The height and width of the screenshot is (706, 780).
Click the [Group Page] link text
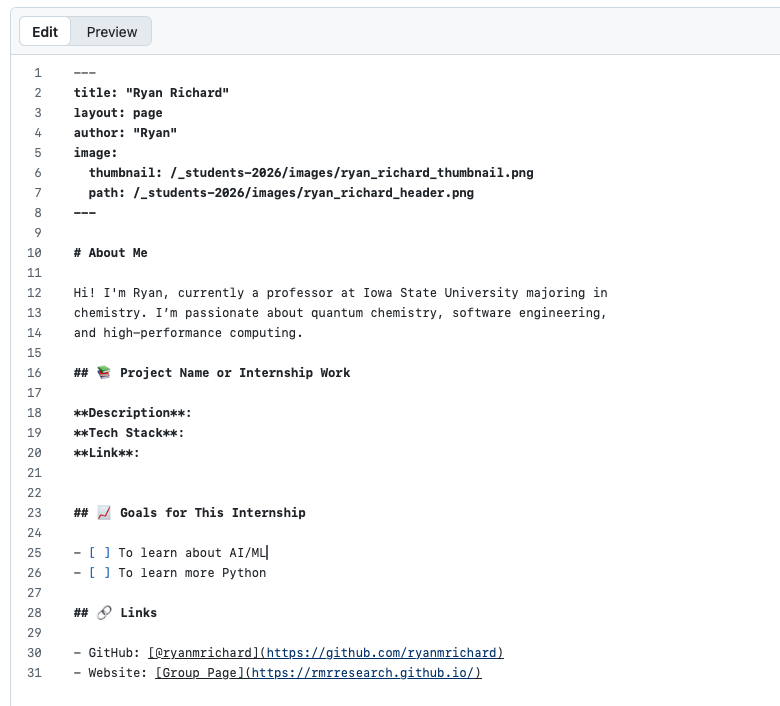pos(199,673)
